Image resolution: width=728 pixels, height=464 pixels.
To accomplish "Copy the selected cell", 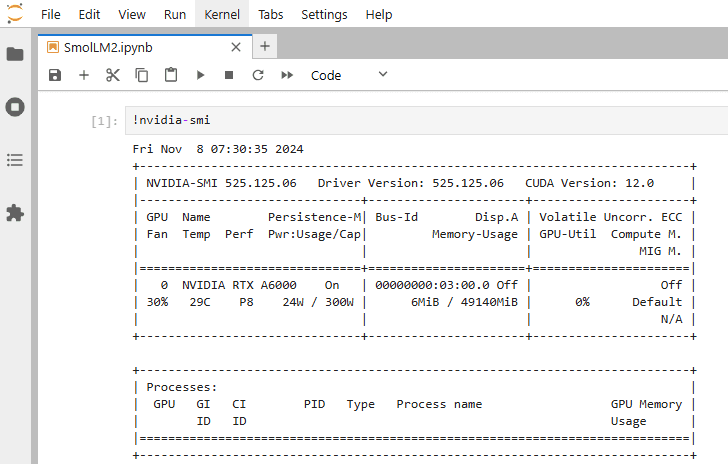I will (142, 75).
